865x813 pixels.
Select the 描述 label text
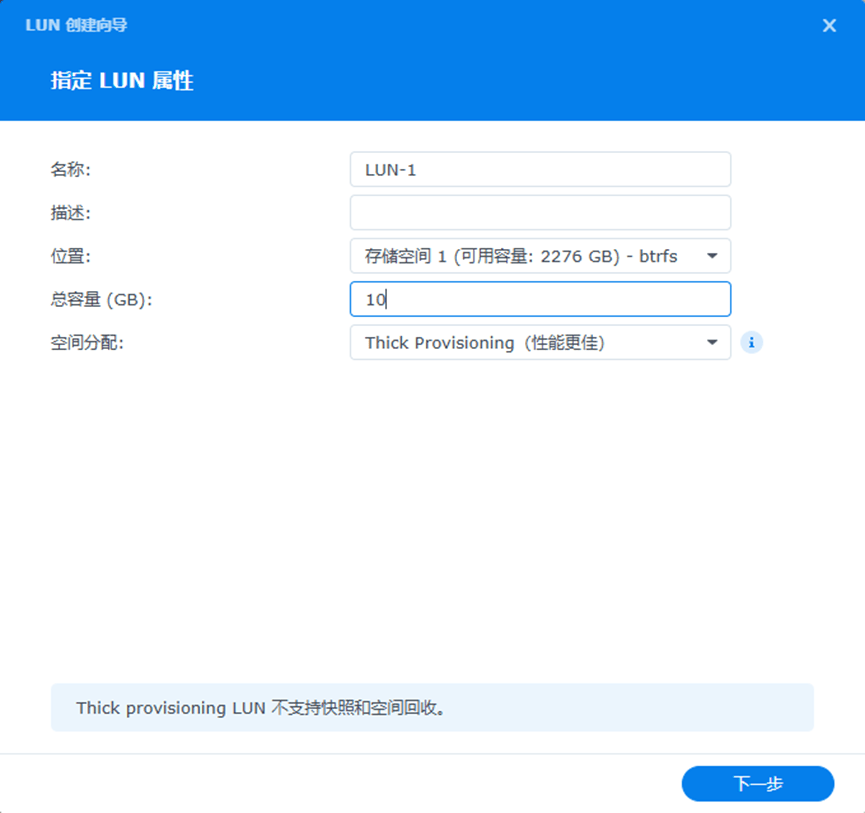pyautogui.click(x=71, y=212)
